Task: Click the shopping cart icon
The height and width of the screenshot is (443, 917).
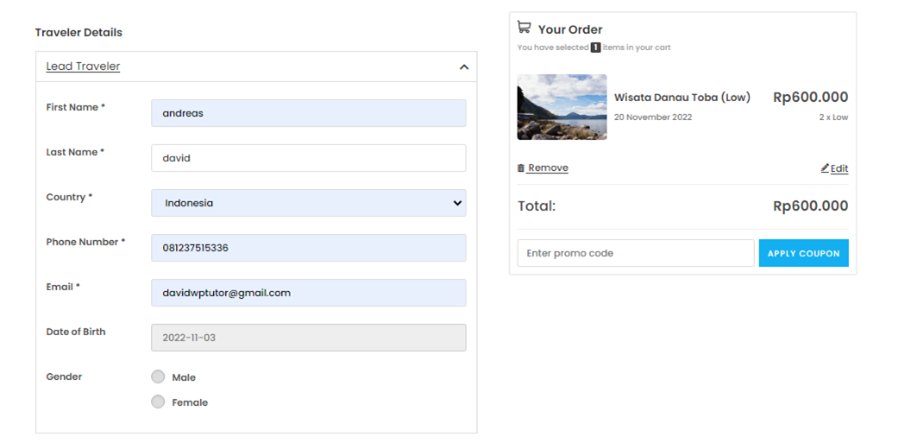Action: click(x=524, y=28)
